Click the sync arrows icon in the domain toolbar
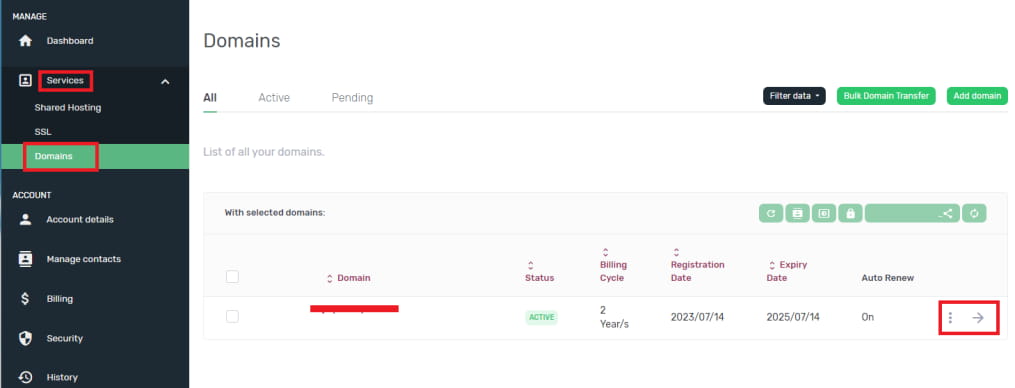This screenshot has width=1015, height=388. tap(974, 213)
